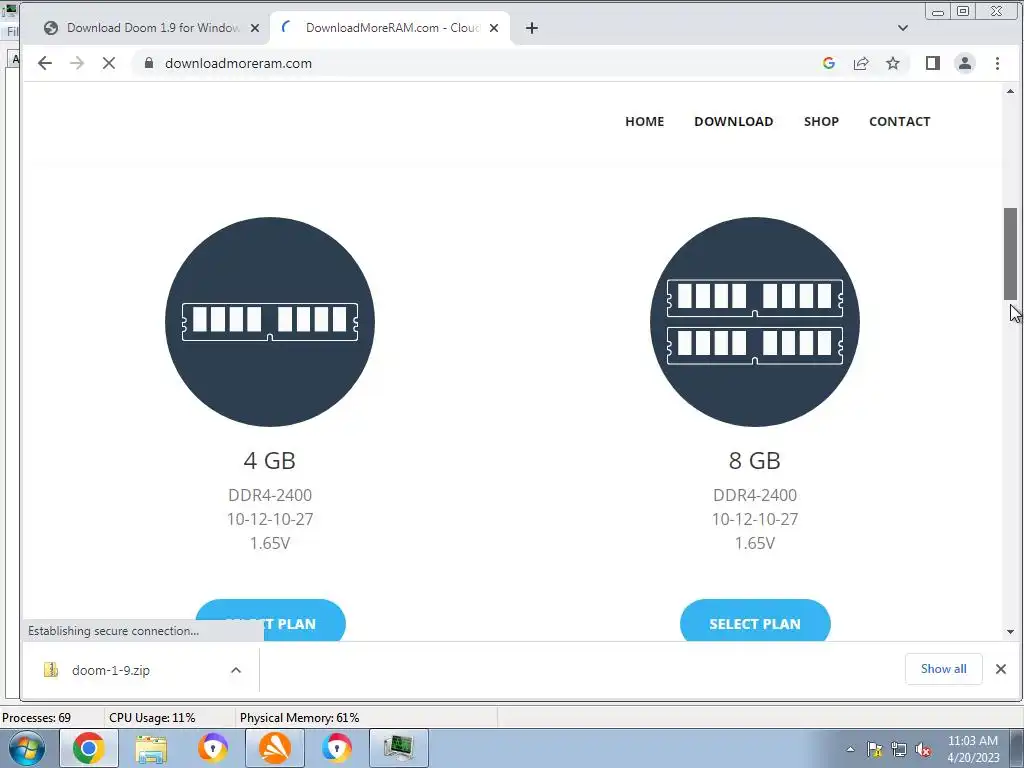Open the DOWNLOAD nav link
Image resolution: width=1024 pixels, height=768 pixels.
pos(733,121)
